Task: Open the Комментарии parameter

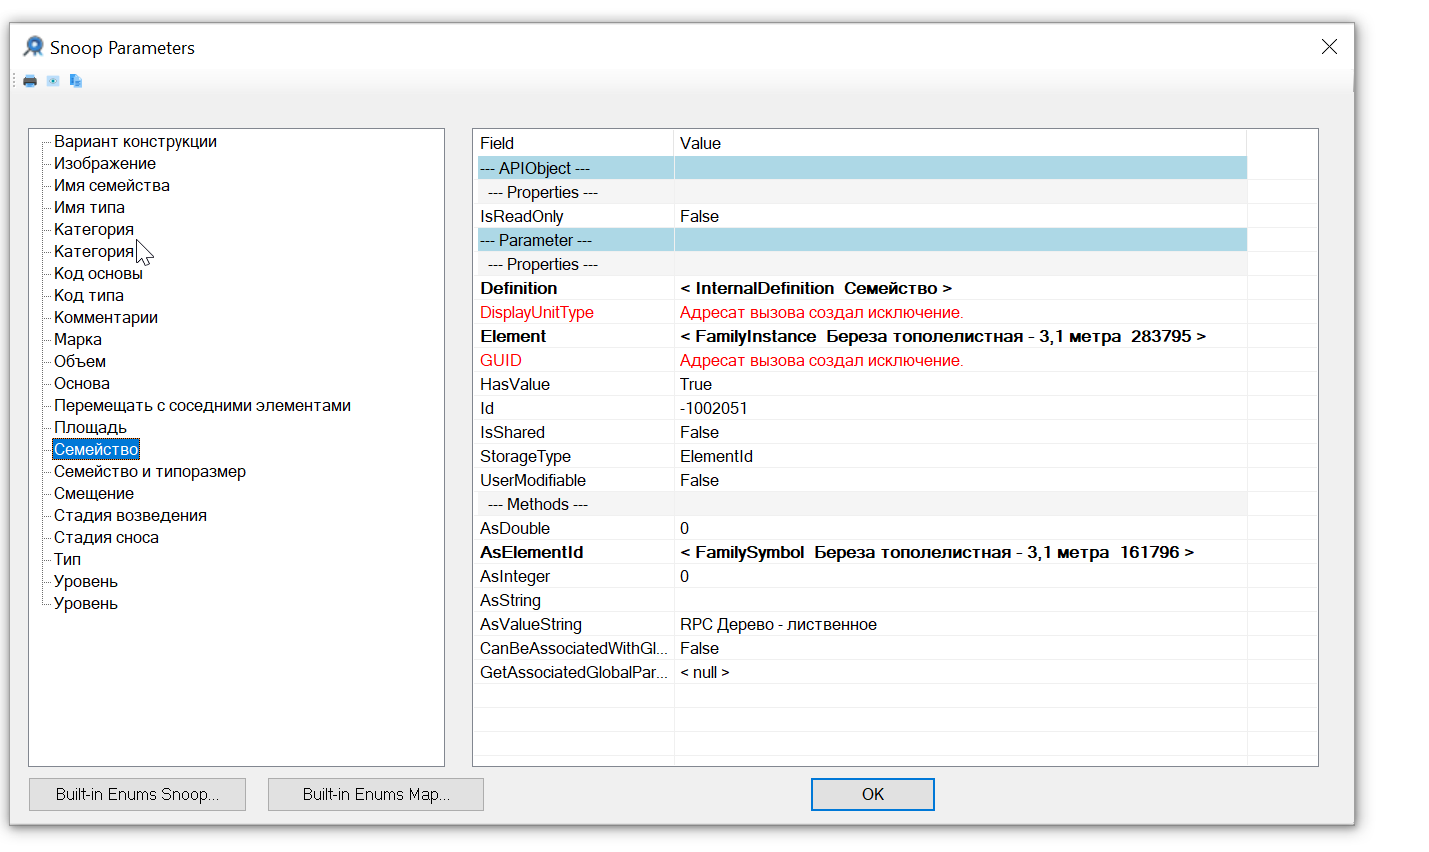Action: click(106, 318)
